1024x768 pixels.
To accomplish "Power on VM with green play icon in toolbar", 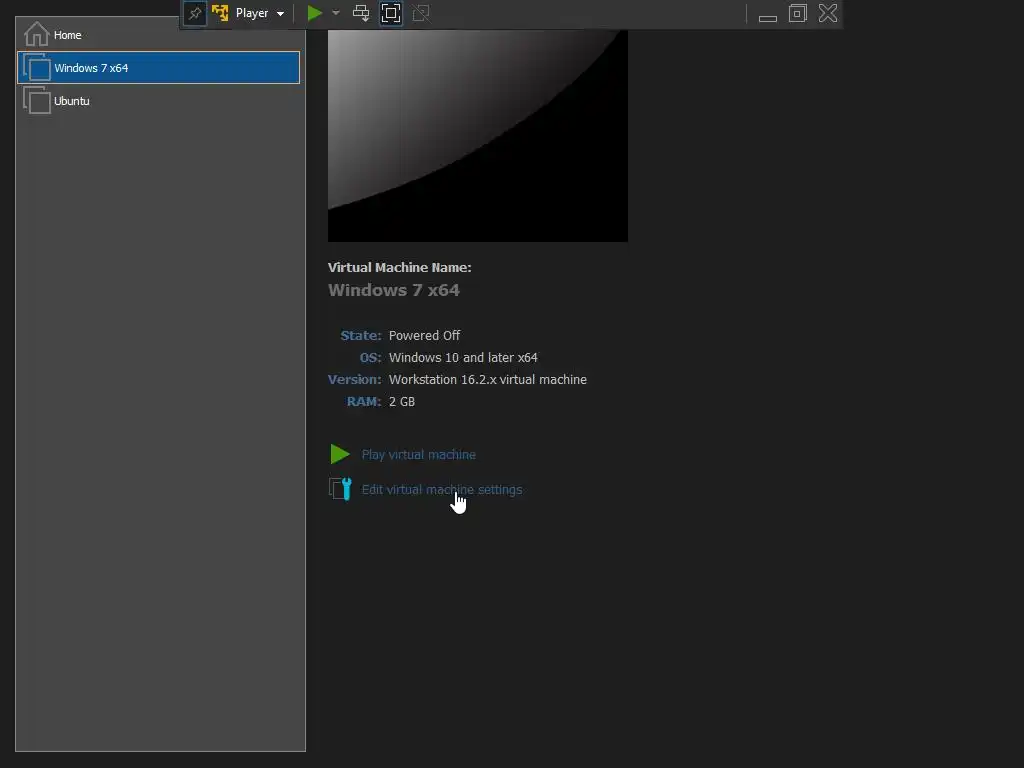I will [x=315, y=13].
